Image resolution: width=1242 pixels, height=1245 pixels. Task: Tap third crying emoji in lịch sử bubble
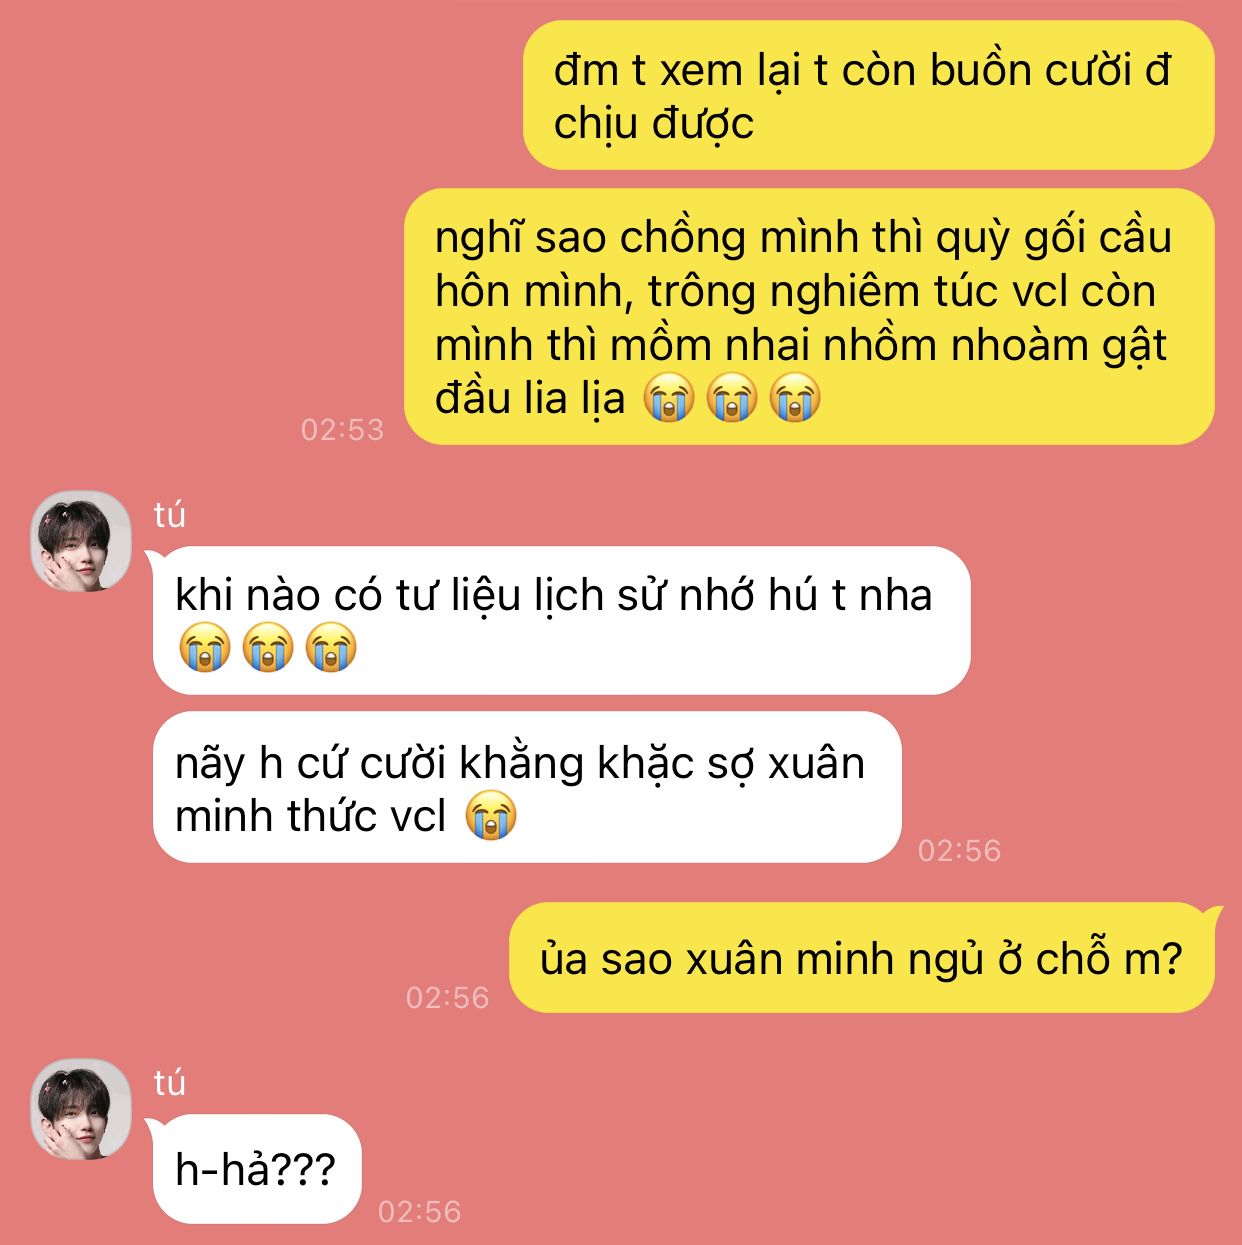(x=331, y=647)
